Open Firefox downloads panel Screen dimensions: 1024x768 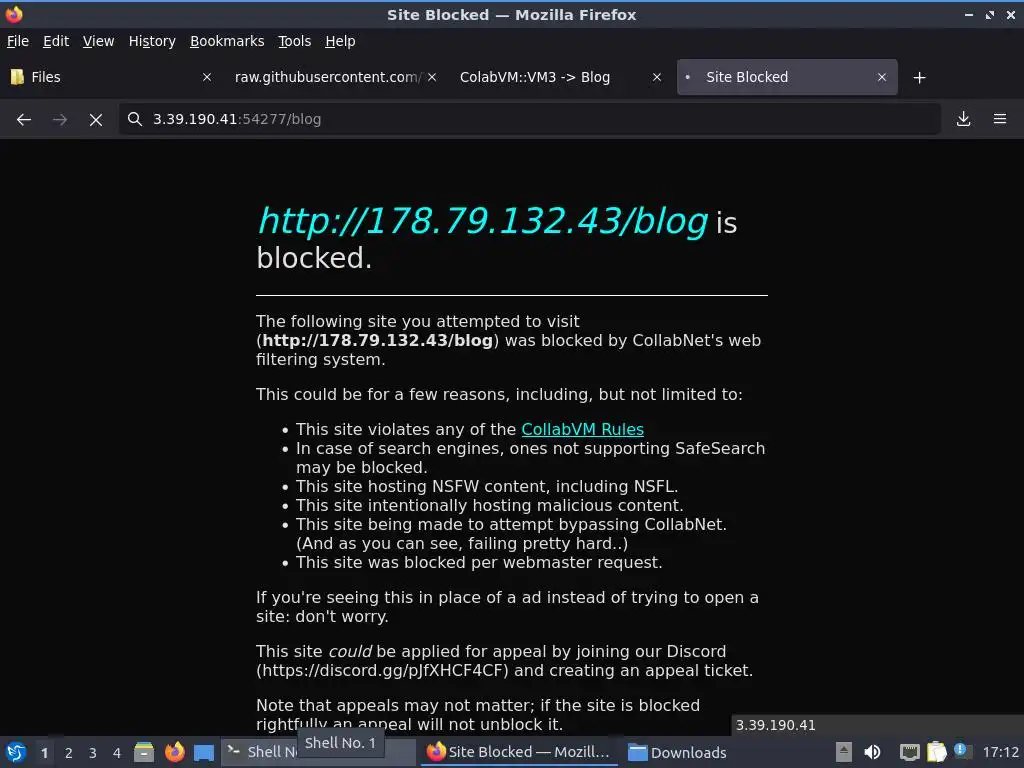(963, 119)
